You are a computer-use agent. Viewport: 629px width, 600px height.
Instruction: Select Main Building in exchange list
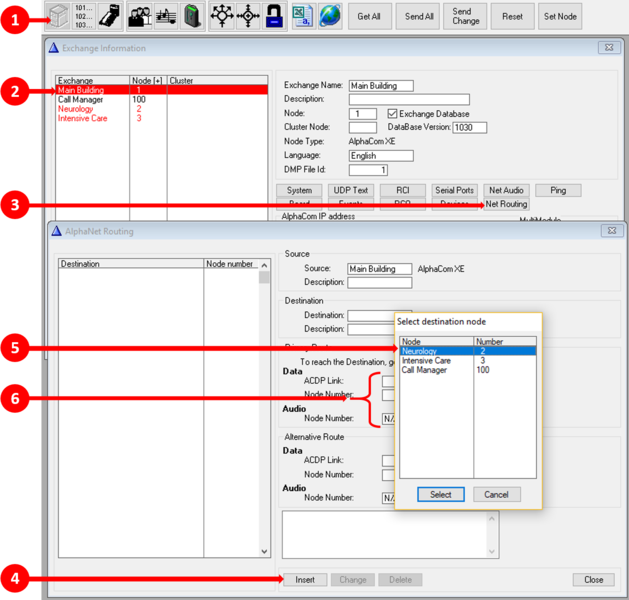[x=162, y=90]
